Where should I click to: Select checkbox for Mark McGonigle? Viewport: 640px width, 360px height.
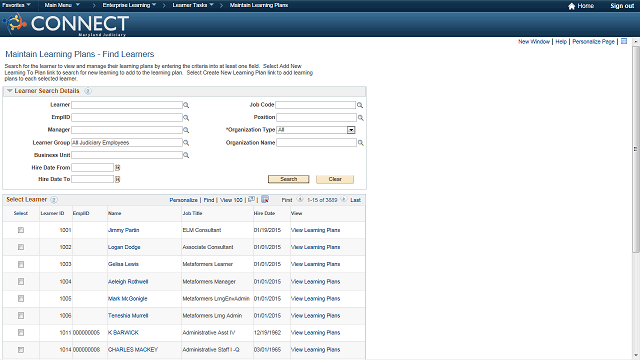coord(21,299)
